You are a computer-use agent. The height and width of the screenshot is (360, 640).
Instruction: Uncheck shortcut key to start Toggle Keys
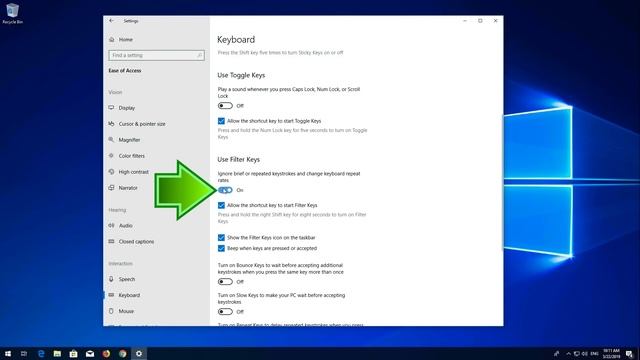click(x=221, y=121)
